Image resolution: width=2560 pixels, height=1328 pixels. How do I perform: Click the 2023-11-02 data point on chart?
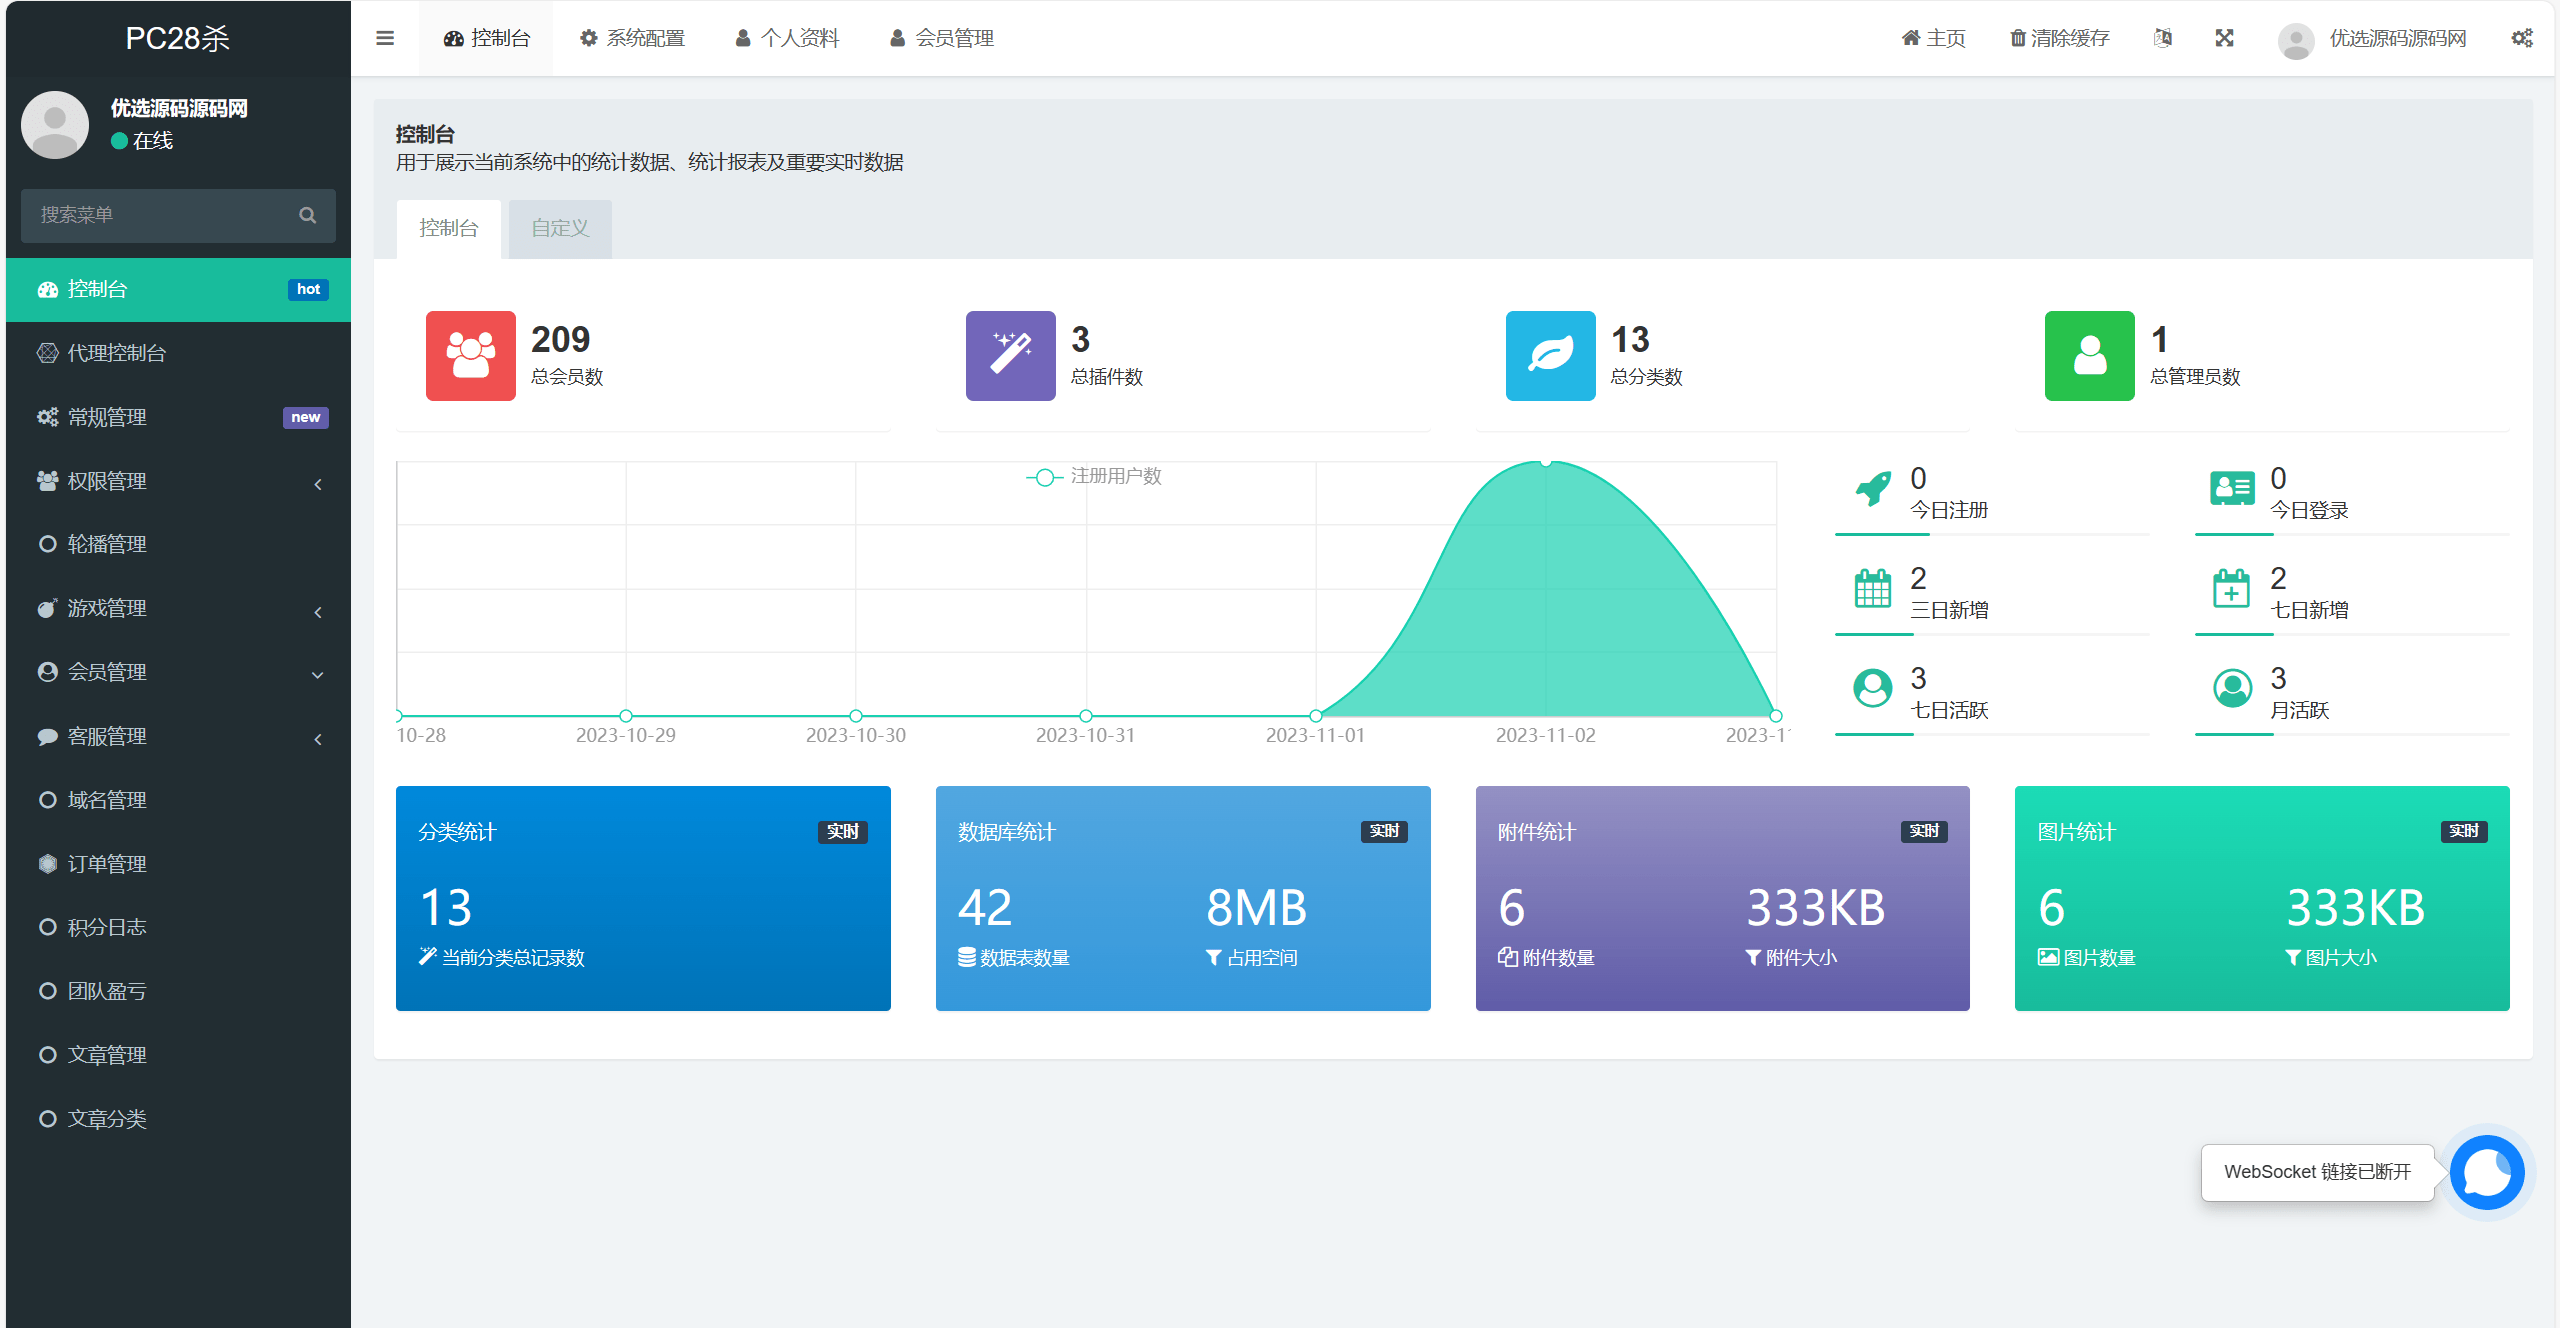click(x=1546, y=462)
